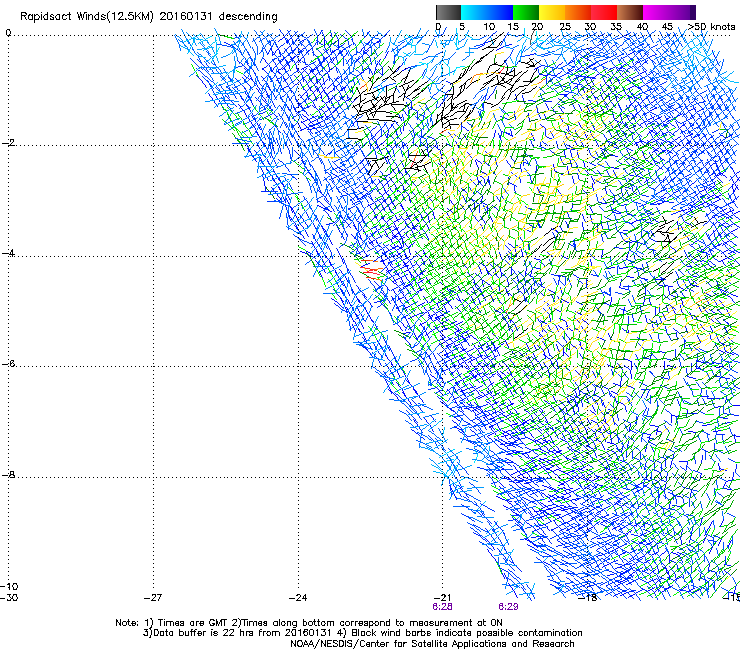The height and width of the screenshot is (650, 740).
Task: Click the '>50 knots' legend label
Action: tap(711, 27)
